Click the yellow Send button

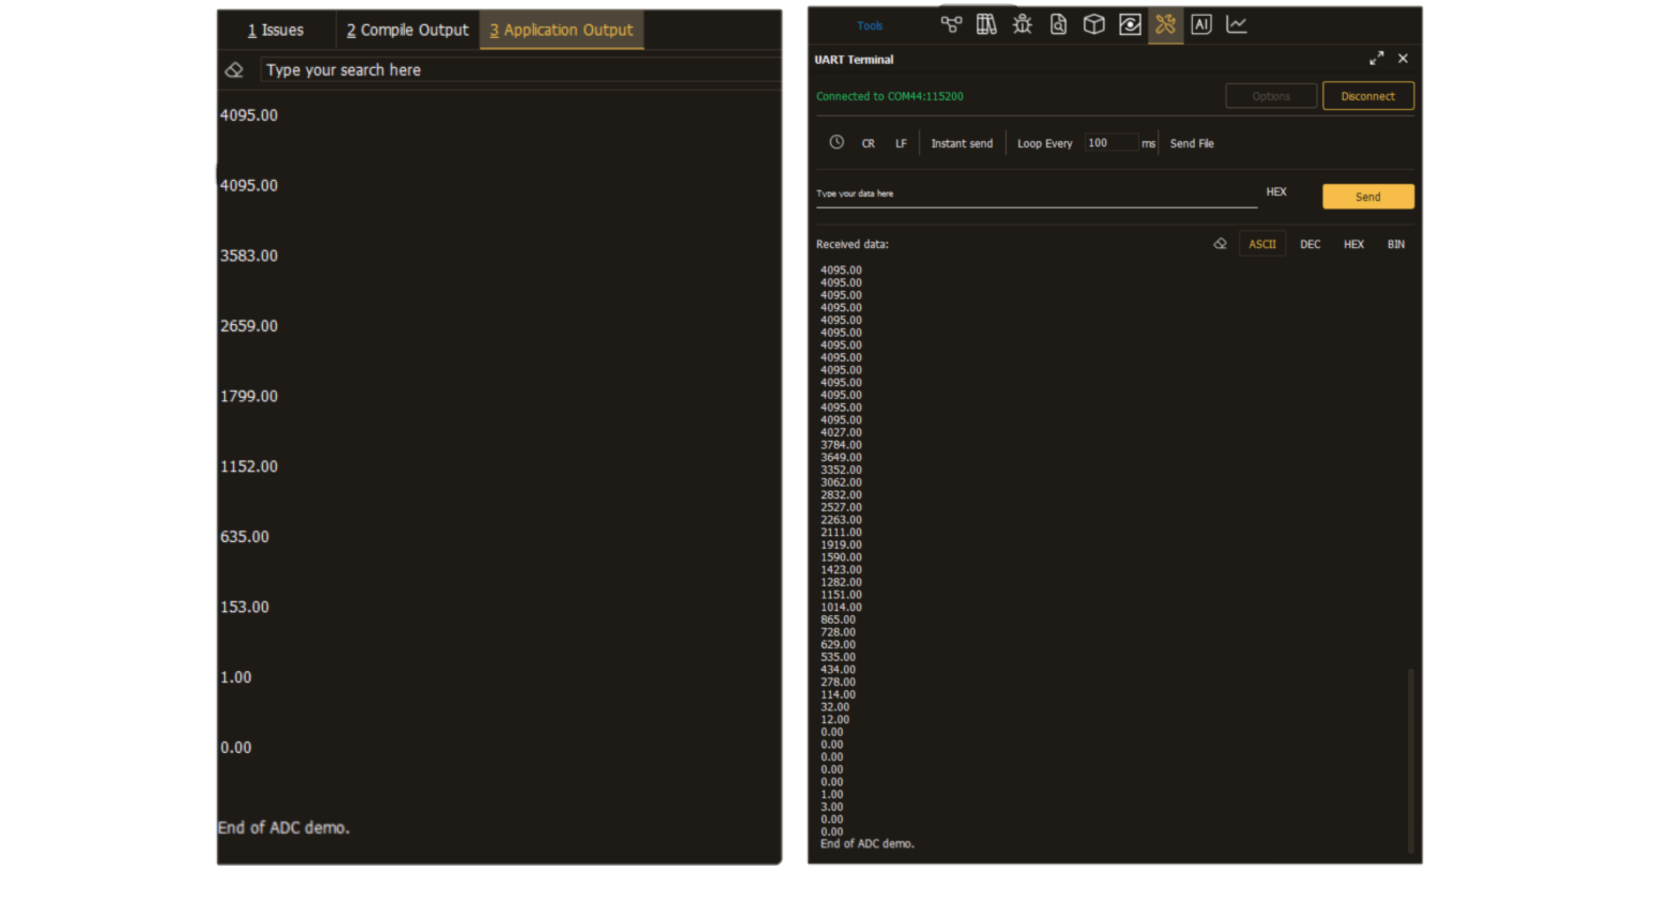click(x=1368, y=196)
